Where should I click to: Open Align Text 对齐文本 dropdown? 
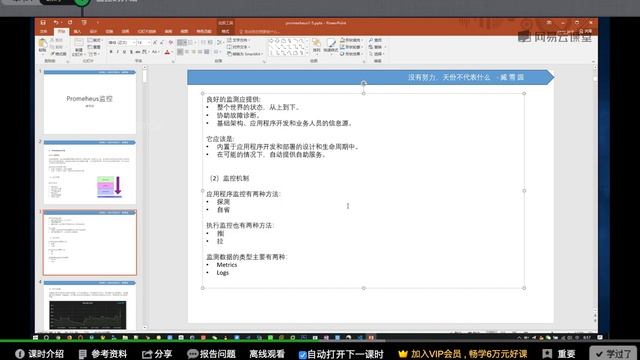(238, 47)
